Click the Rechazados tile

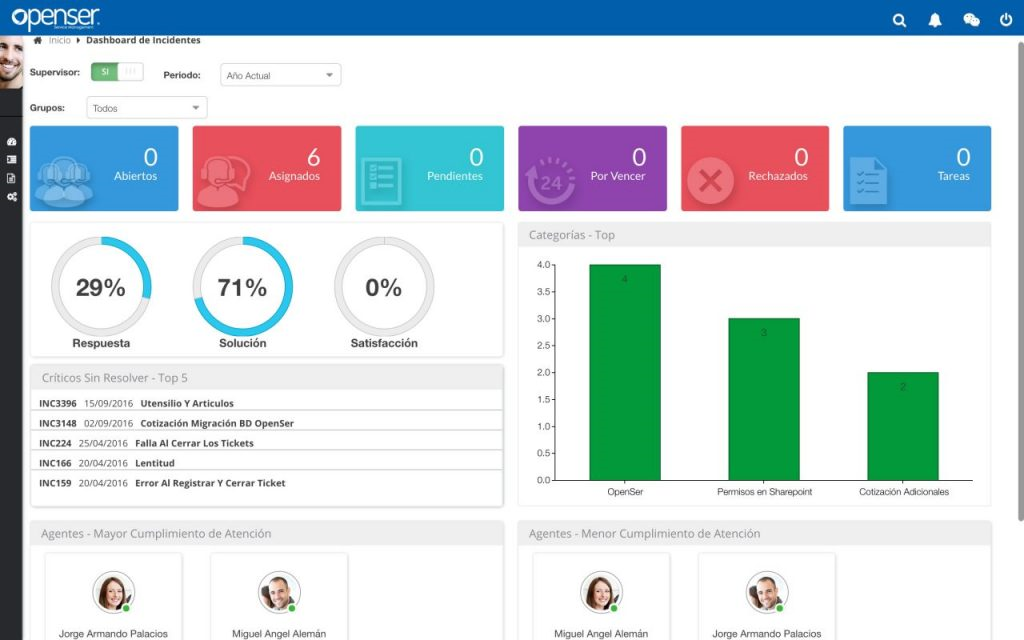754,168
